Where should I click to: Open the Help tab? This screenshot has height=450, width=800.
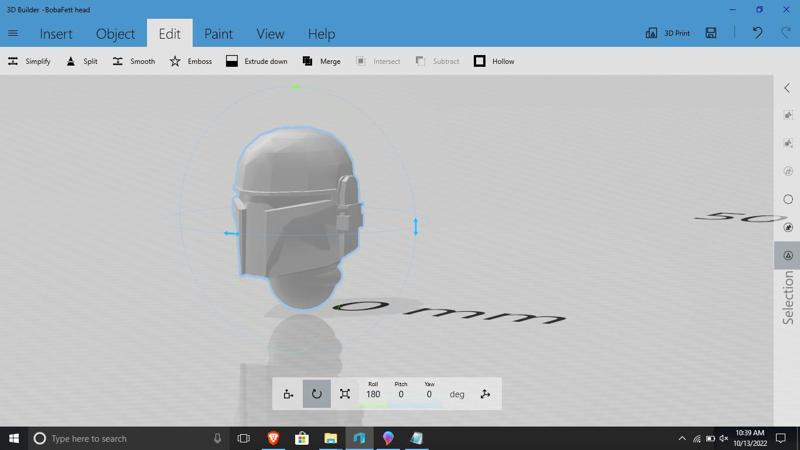pos(321,34)
